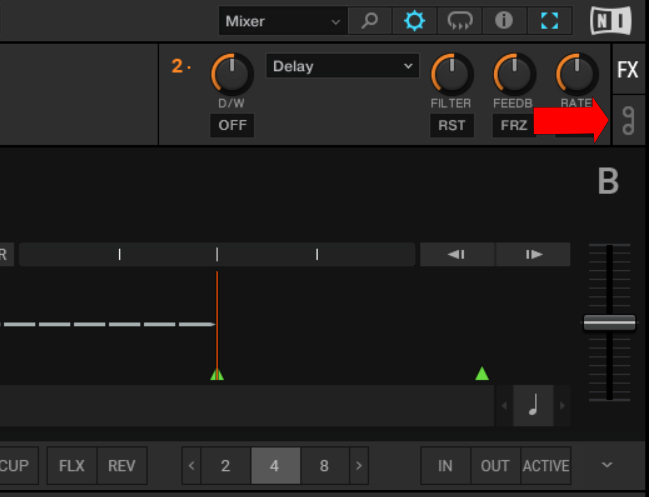Click the recorder loop icon below FX
The width and height of the screenshot is (649, 497).
pos(627,123)
